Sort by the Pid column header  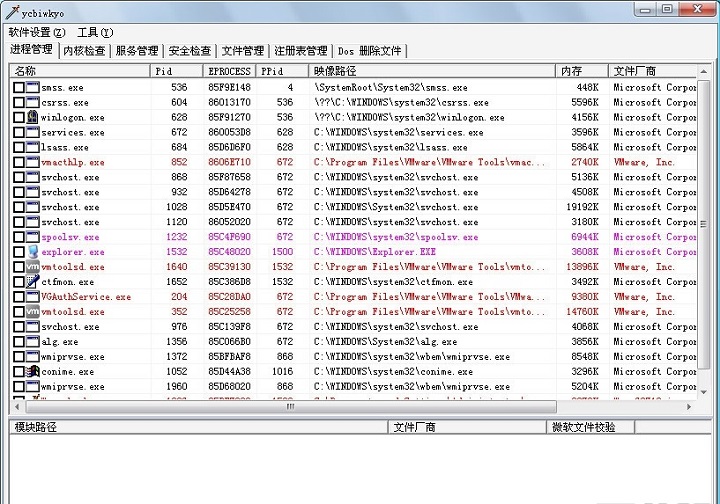177,71
